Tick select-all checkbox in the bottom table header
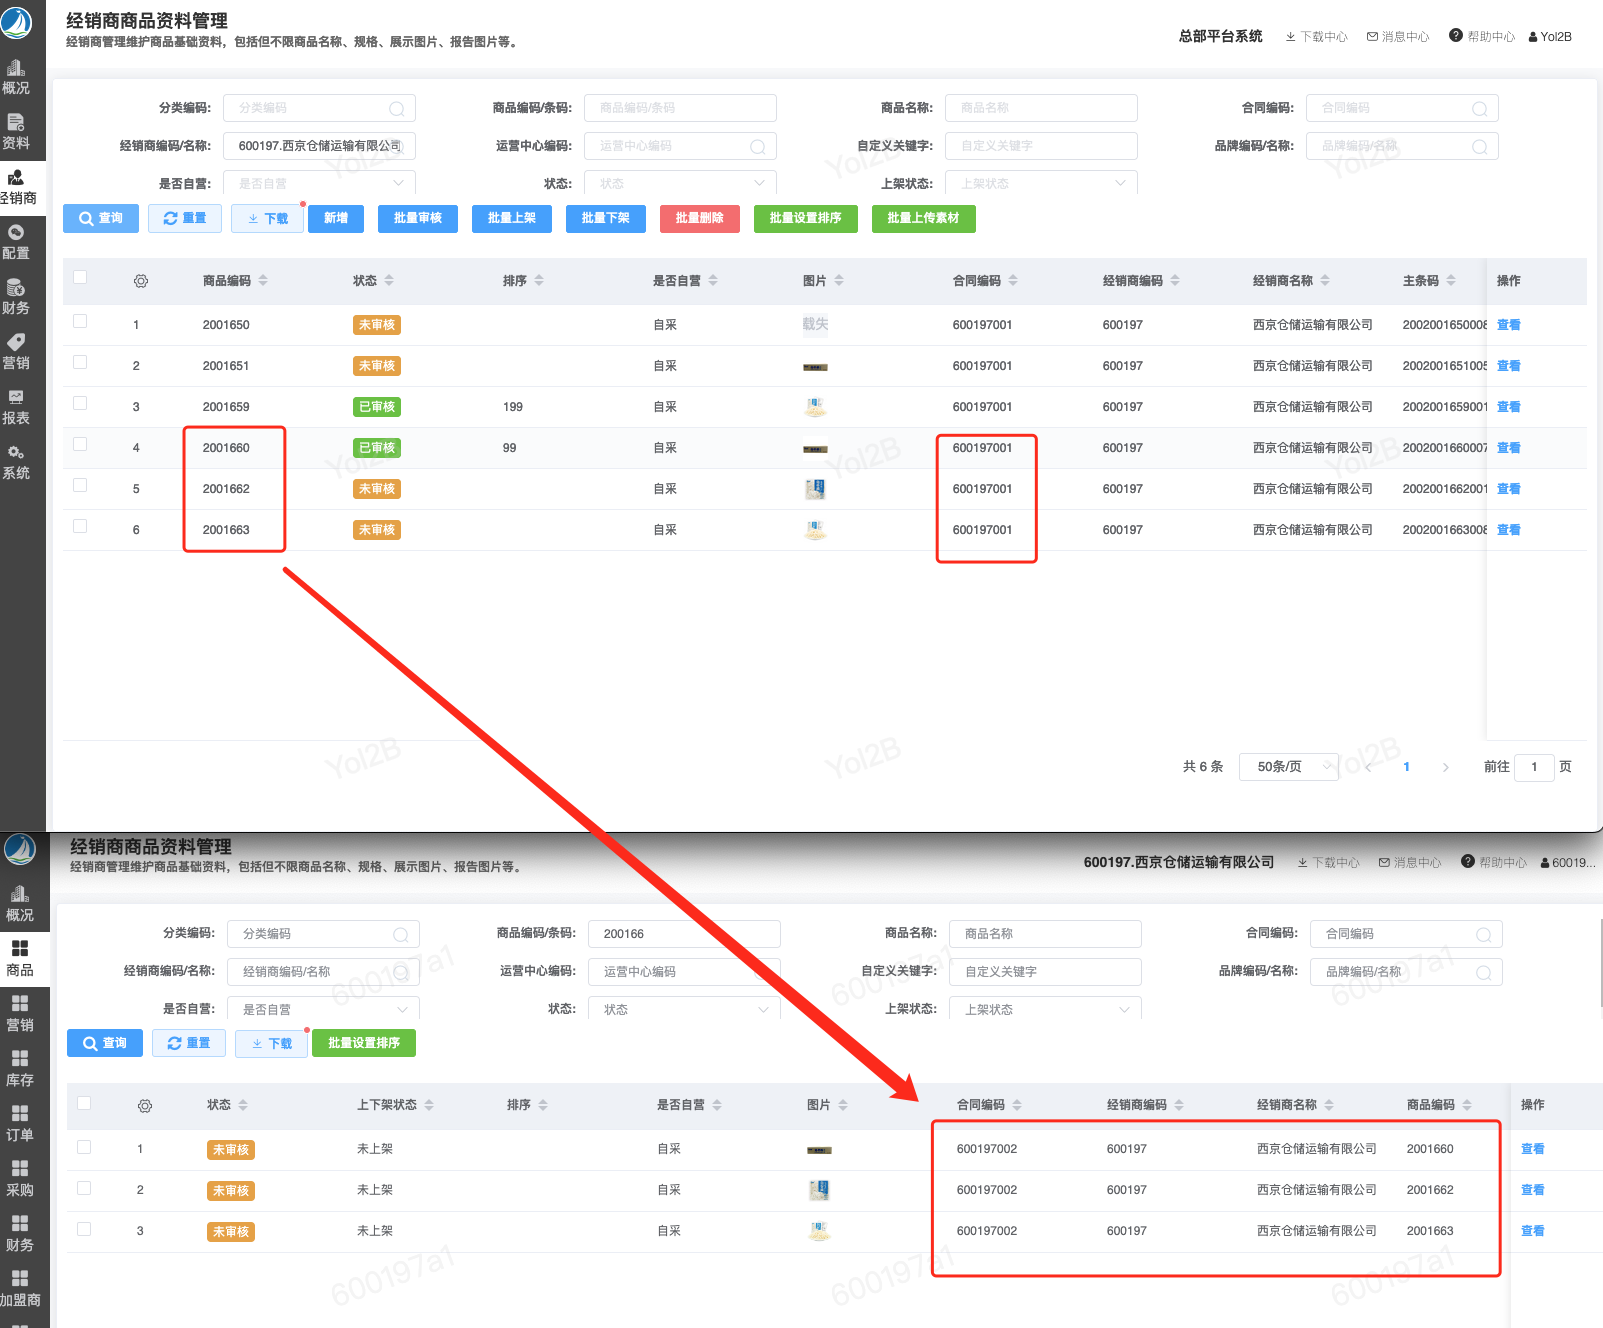The width and height of the screenshot is (1603, 1328). click(x=84, y=1103)
